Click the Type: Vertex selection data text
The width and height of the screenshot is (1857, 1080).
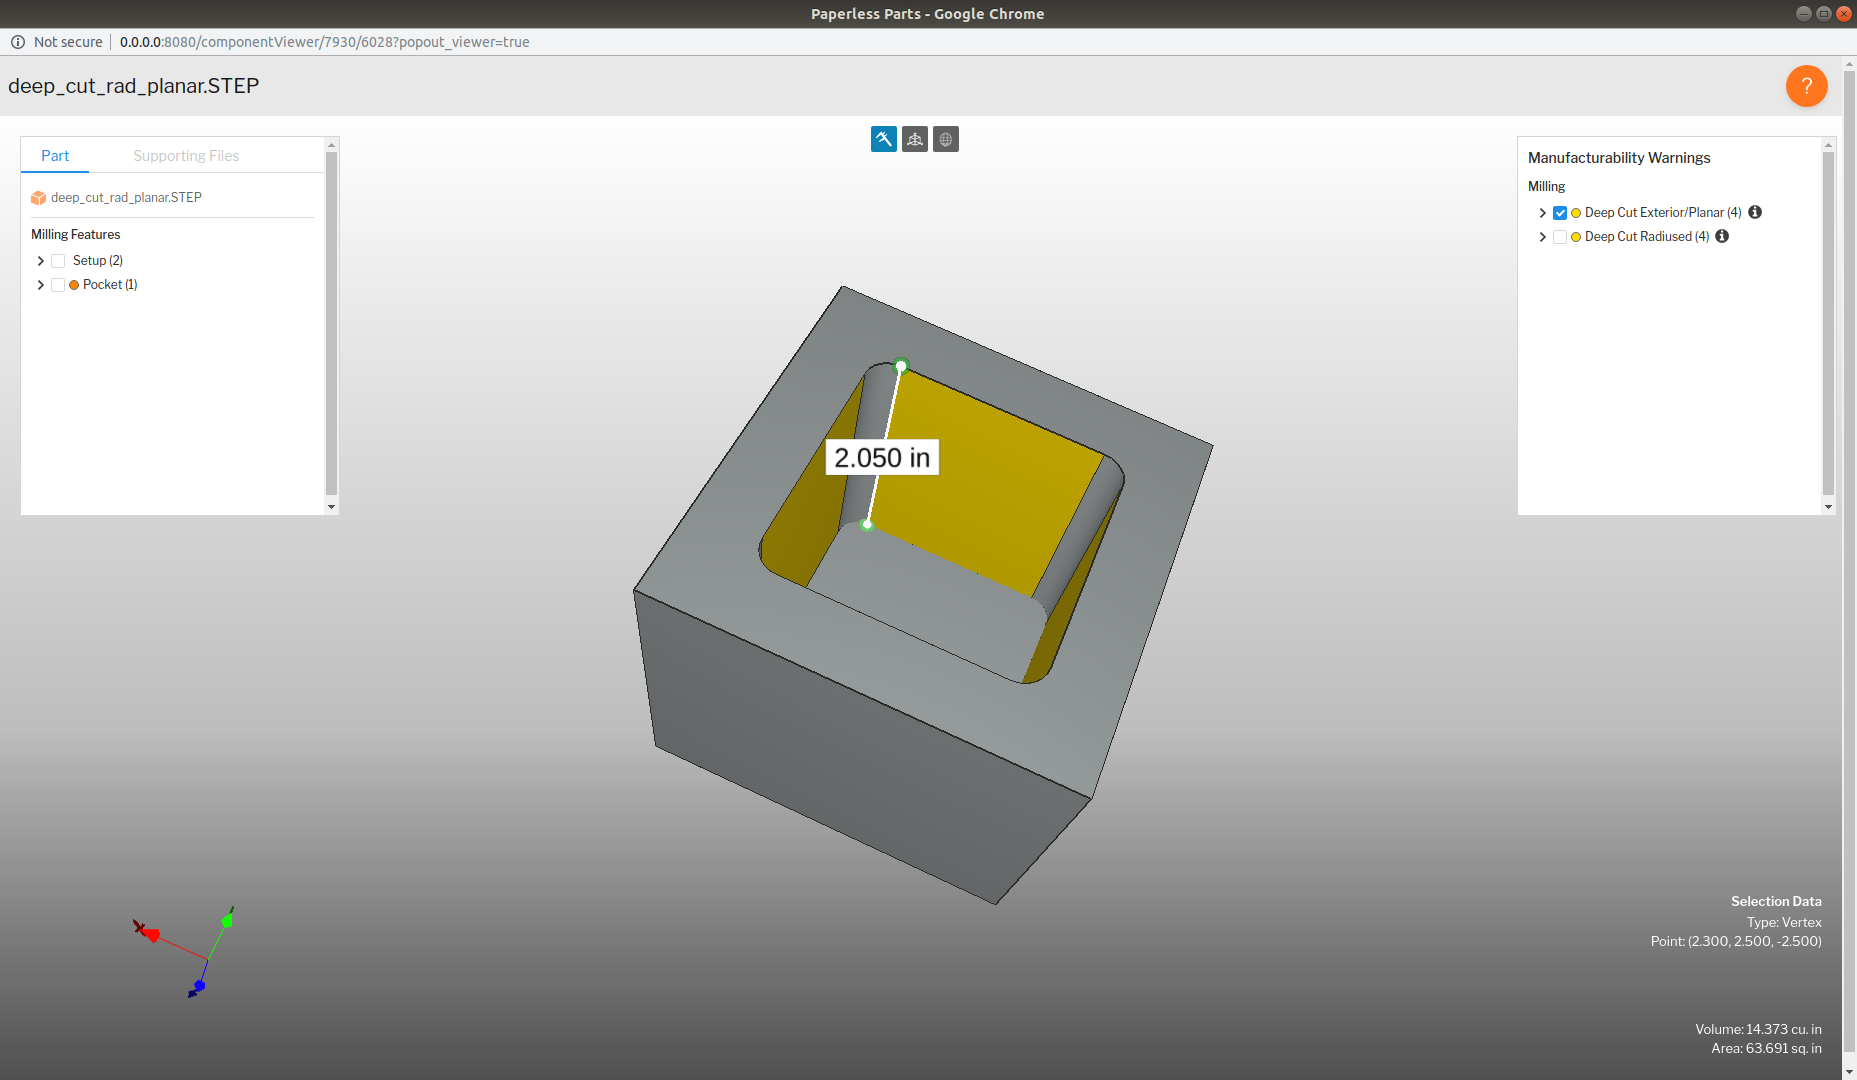pos(1784,922)
